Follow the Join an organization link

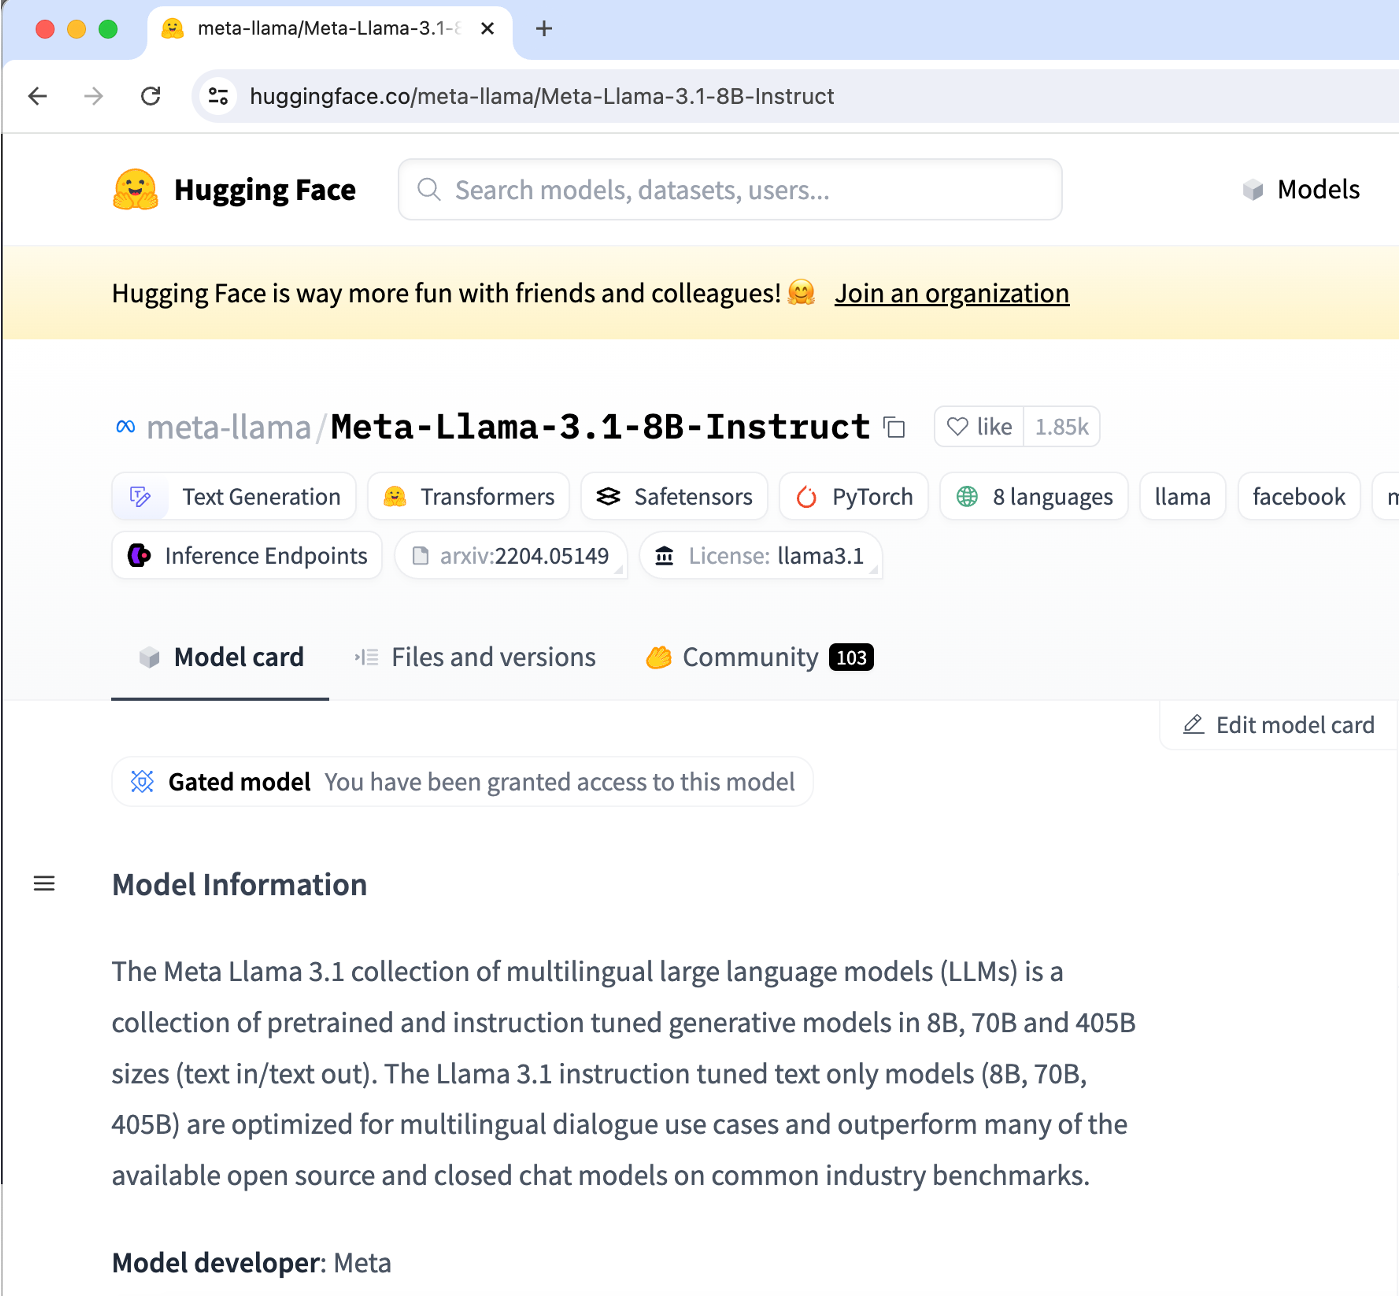click(x=951, y=293)
